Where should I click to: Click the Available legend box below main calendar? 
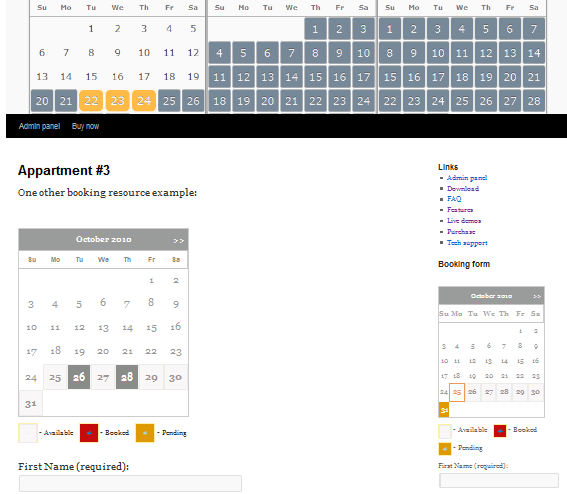coord(28,433)
